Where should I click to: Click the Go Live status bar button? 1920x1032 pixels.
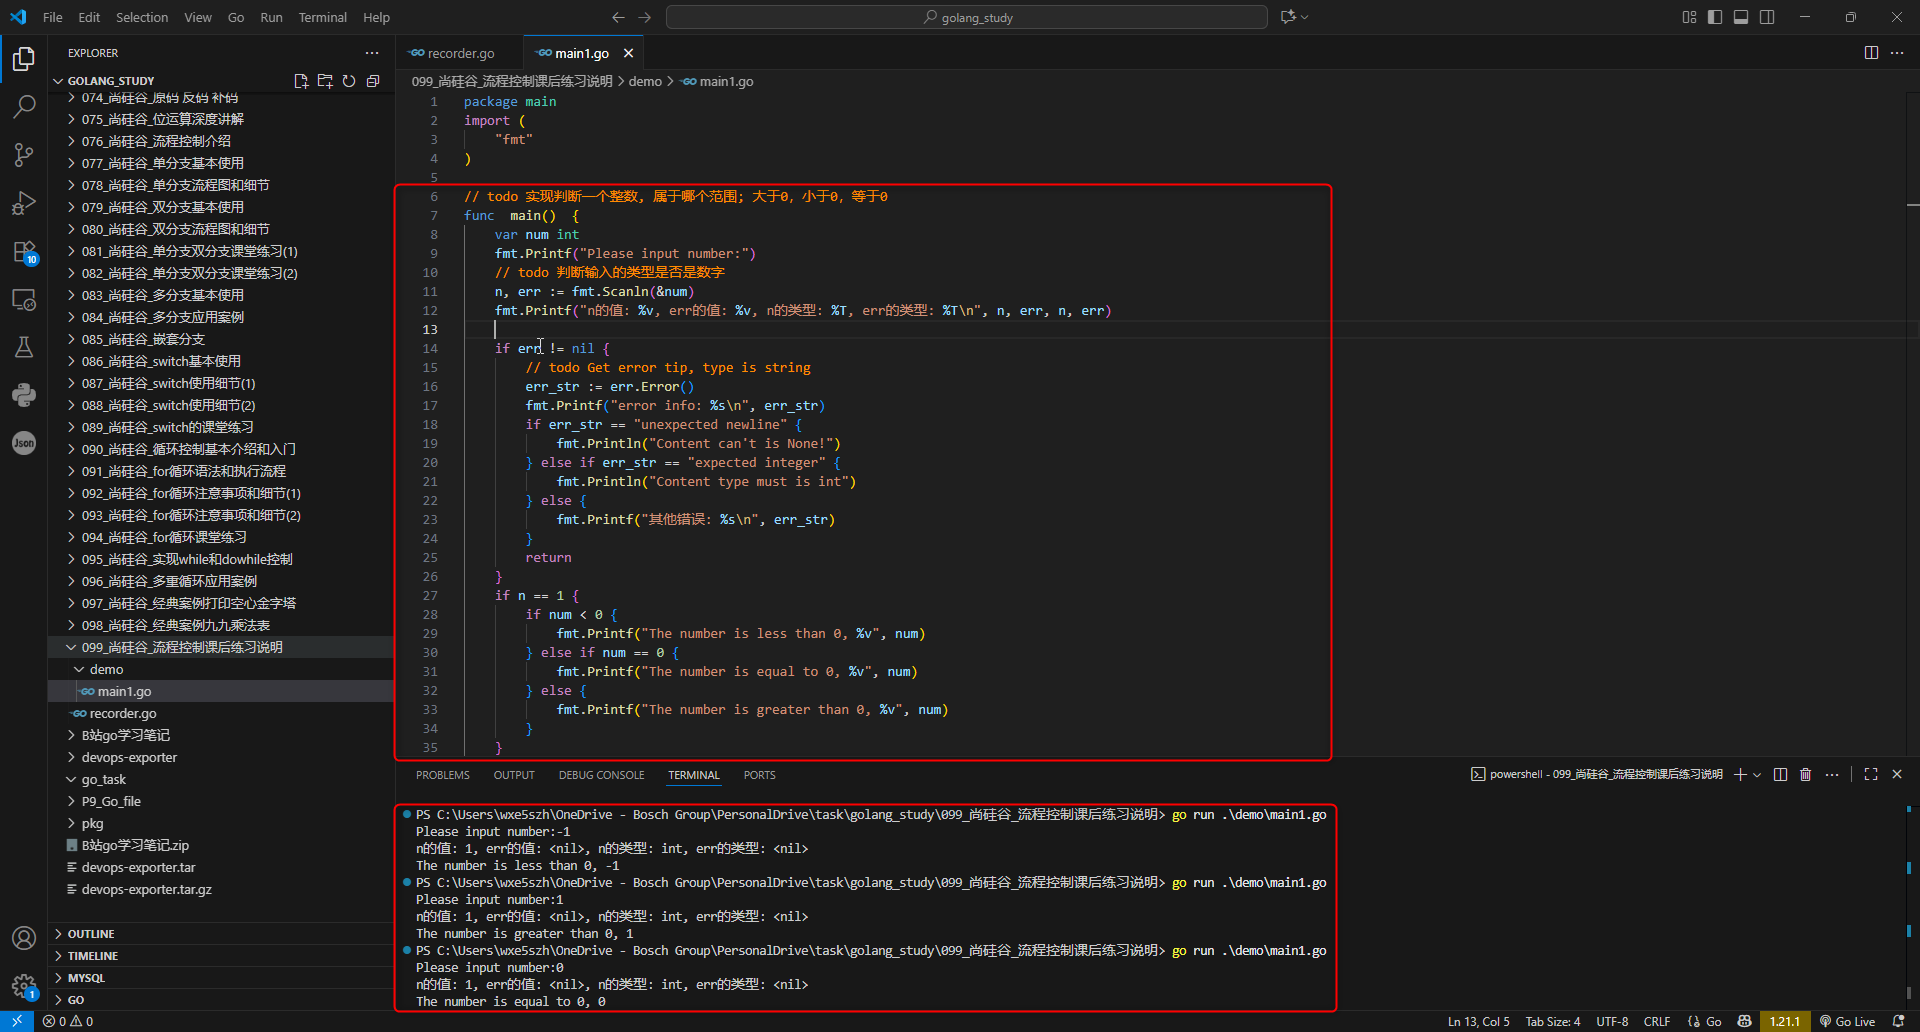coord(1848,1021)
